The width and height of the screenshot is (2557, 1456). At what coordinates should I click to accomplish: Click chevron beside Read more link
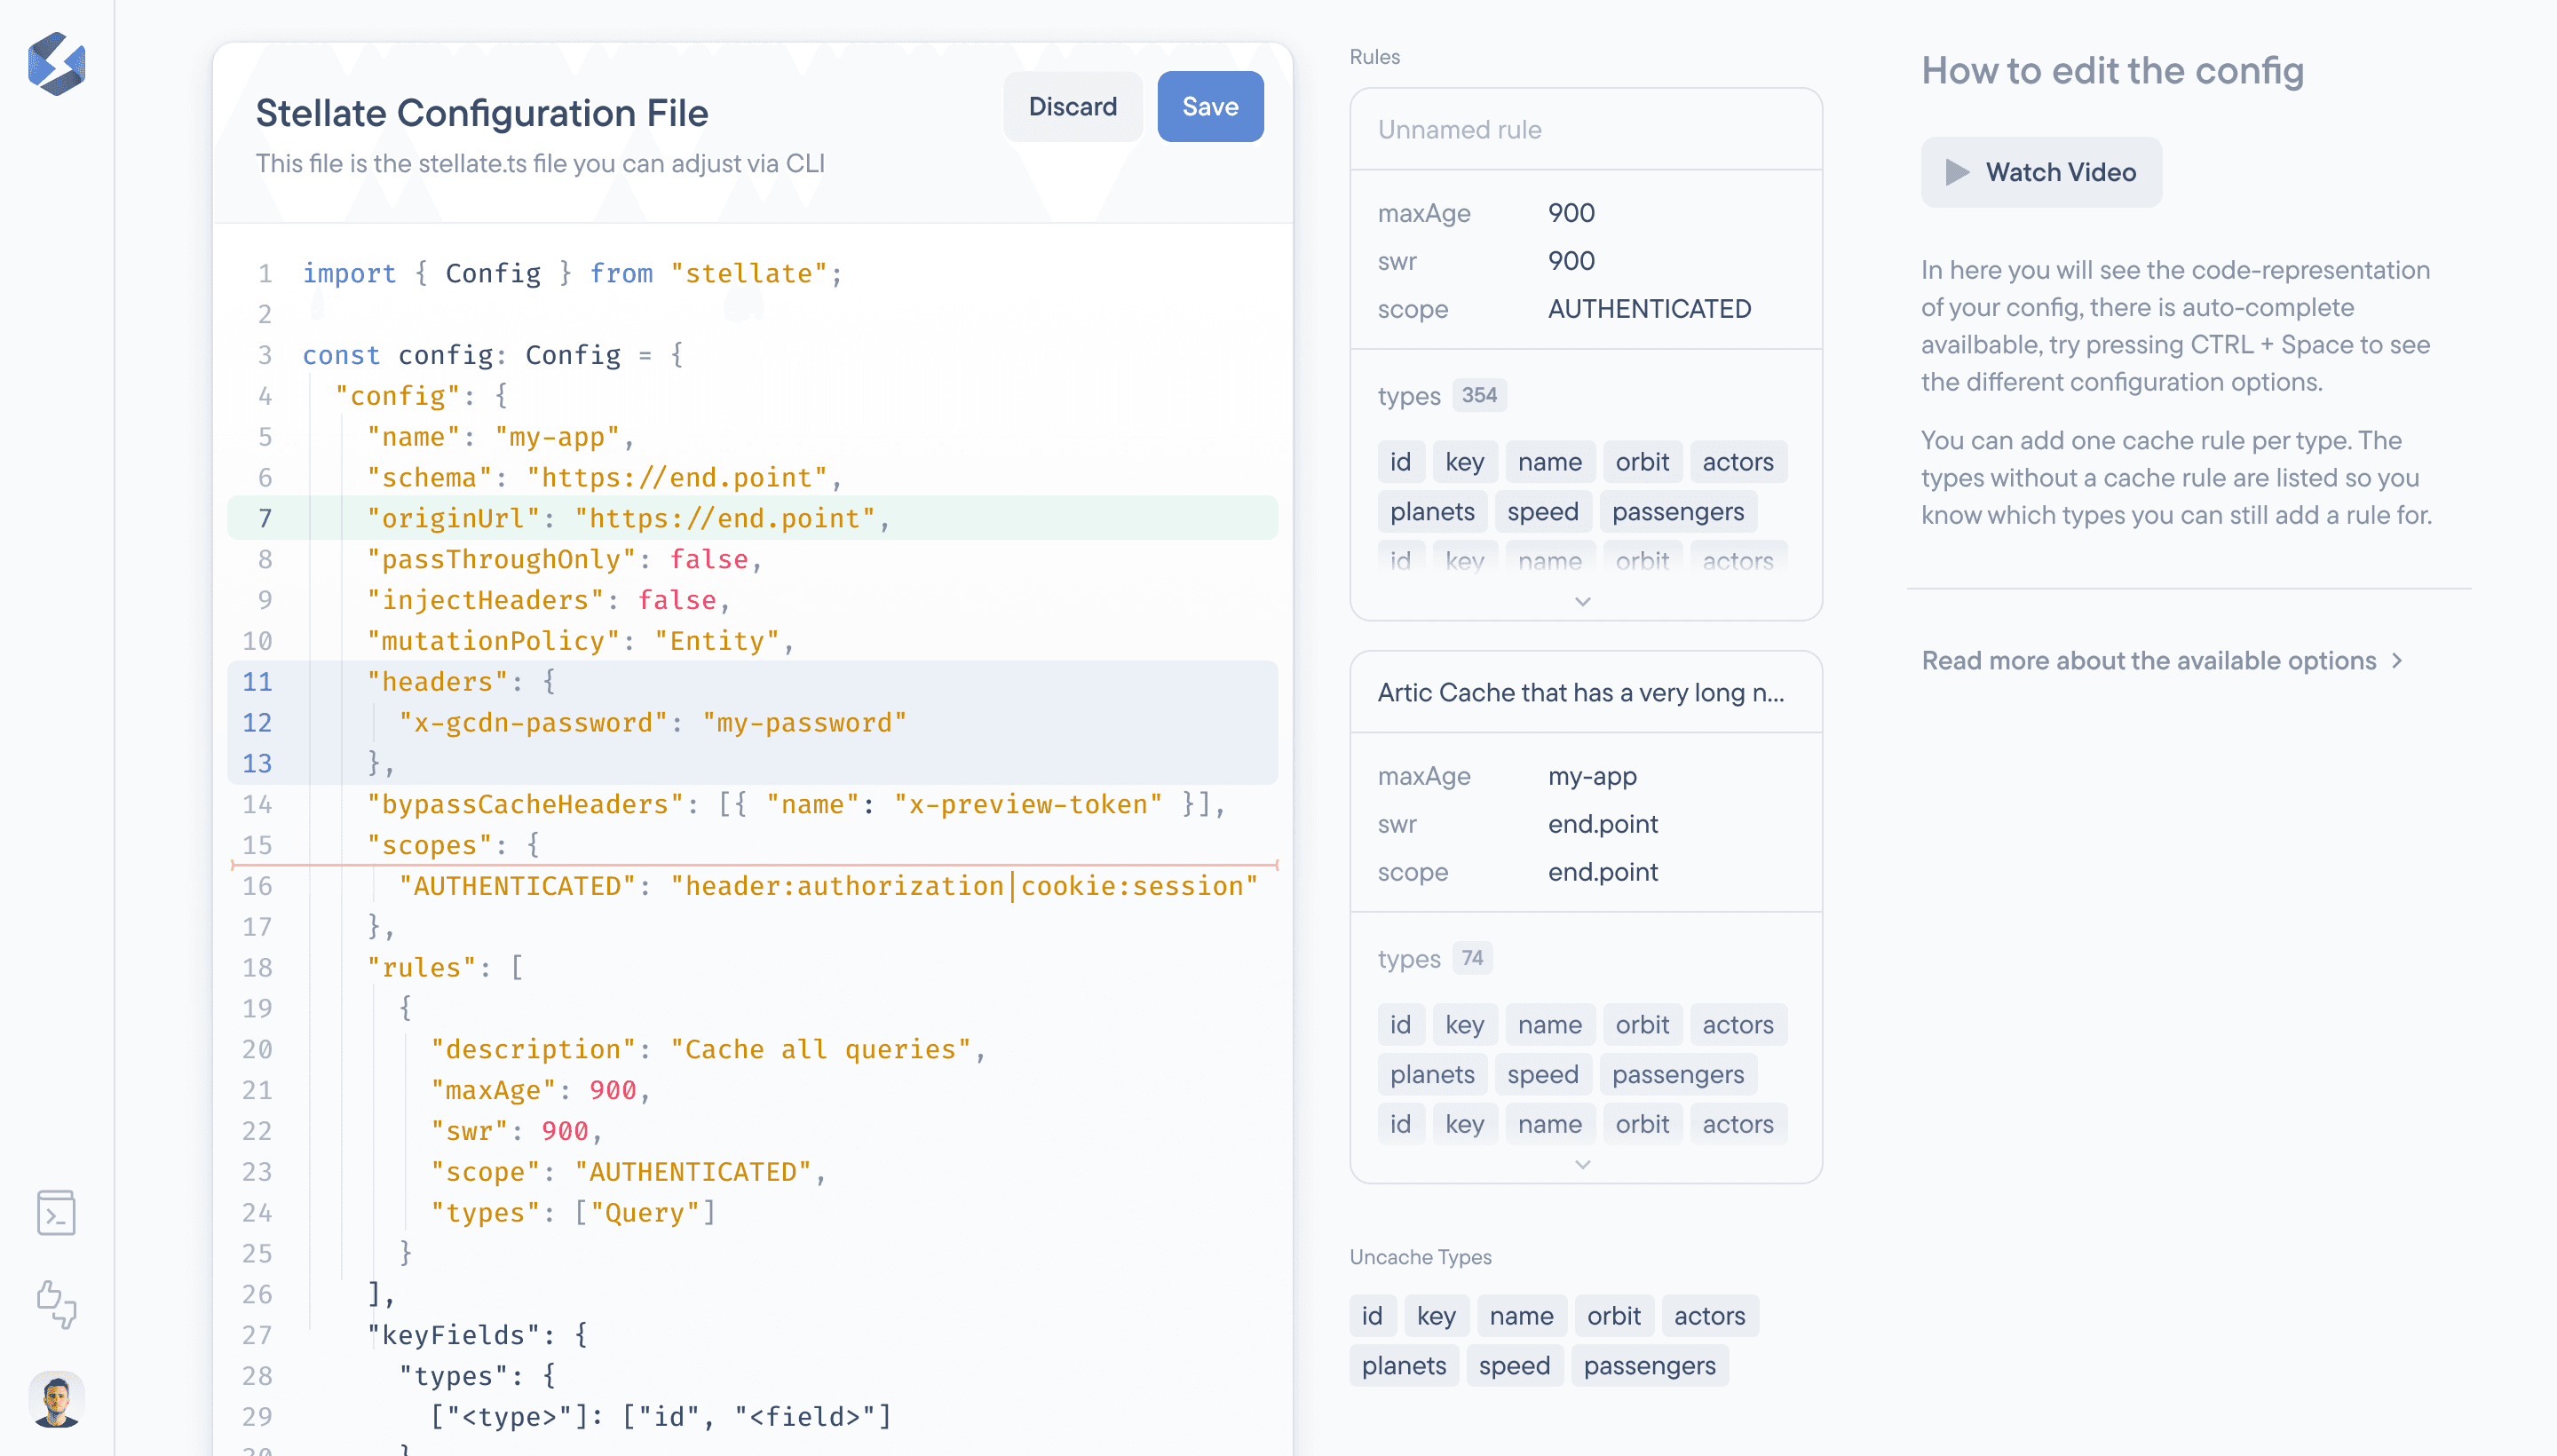[2398, 661]
